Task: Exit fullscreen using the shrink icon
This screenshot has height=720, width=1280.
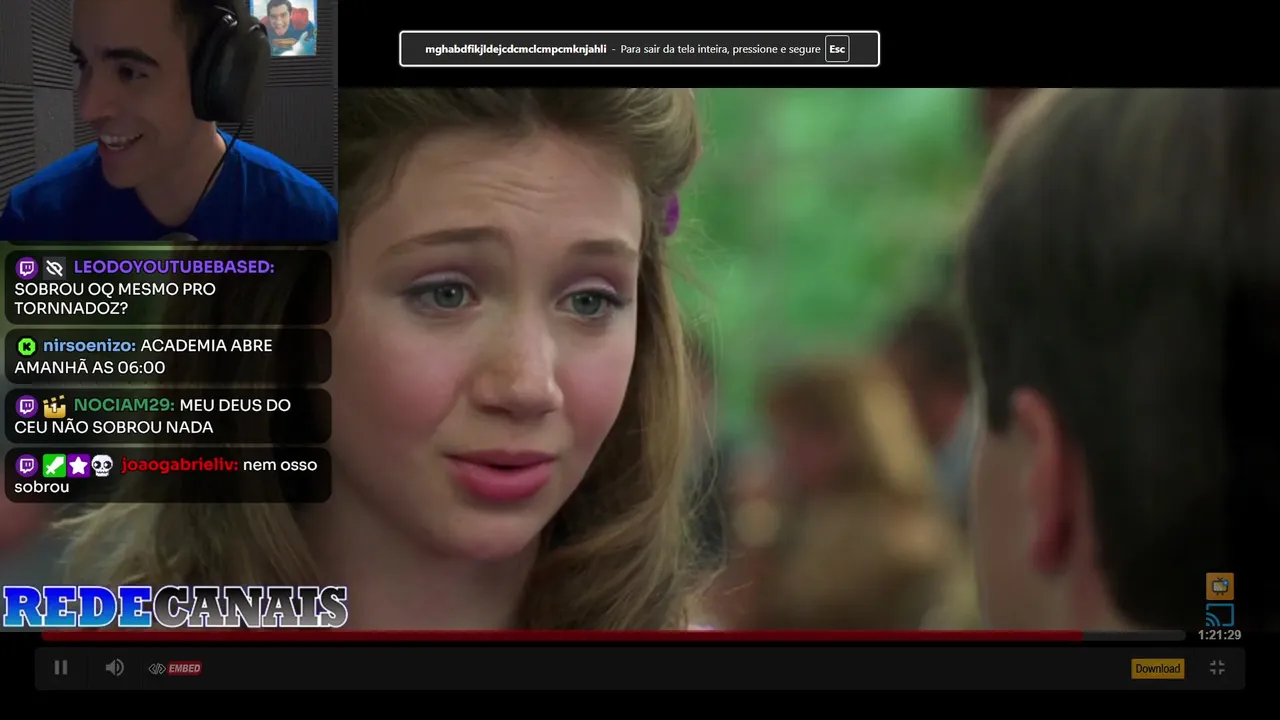Action: pyautogui.click(x=1217, y=667)
